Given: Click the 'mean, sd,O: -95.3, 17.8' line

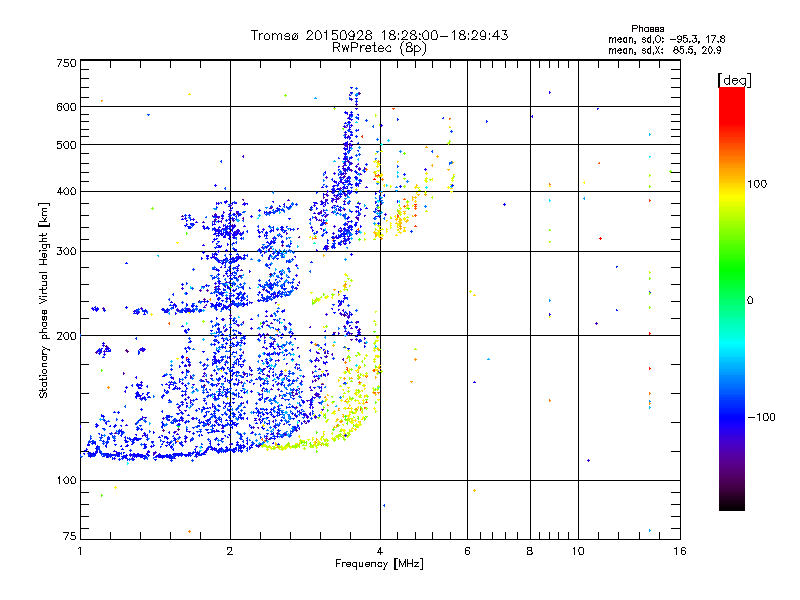Looking at the screenshot, I should click(x=666, y=39).
